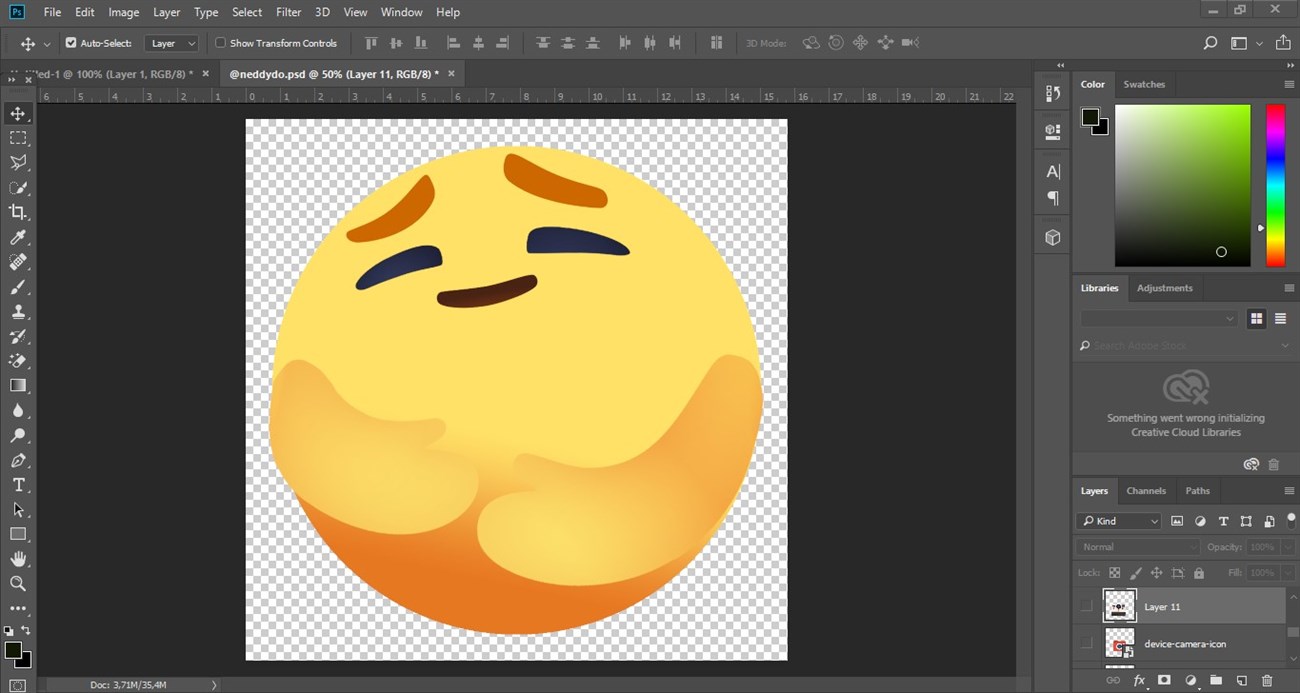Viewport: 1300px width, 693px height.
Task: Open the Color panel options menu
Action: [x=1288, y=85]
